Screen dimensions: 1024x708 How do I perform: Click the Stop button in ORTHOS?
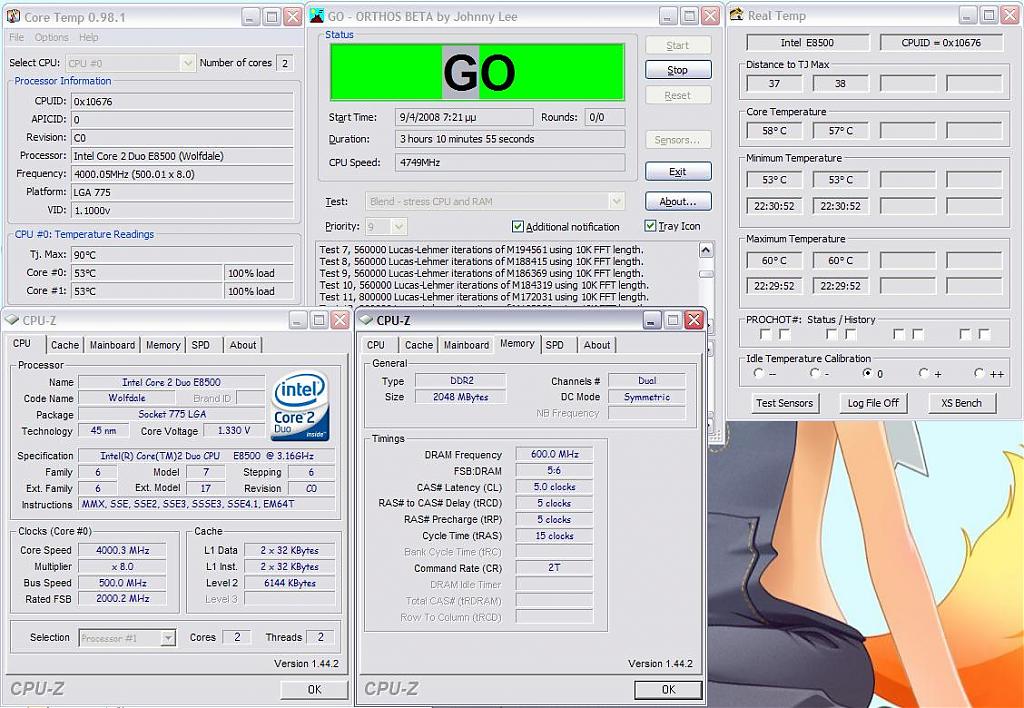678,70
